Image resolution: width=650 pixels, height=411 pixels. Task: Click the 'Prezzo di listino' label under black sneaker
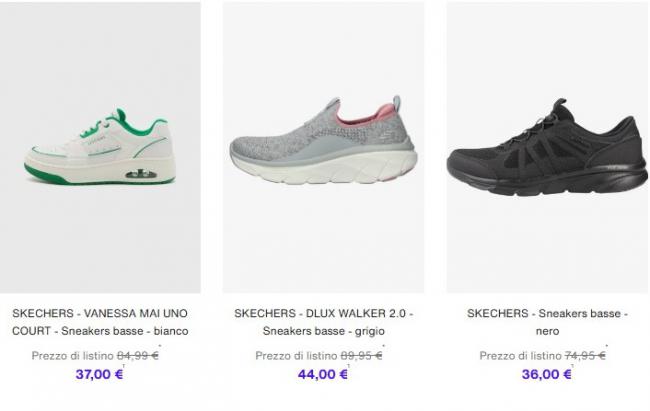(x=520, y=356)
